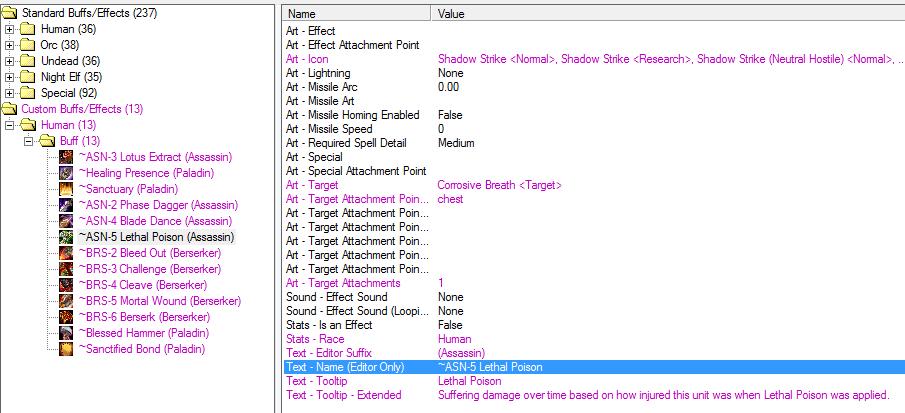This screenshot has height=413, width=905.
Task: Expand the Night Elf (35) folder
Action: point(9,77)
